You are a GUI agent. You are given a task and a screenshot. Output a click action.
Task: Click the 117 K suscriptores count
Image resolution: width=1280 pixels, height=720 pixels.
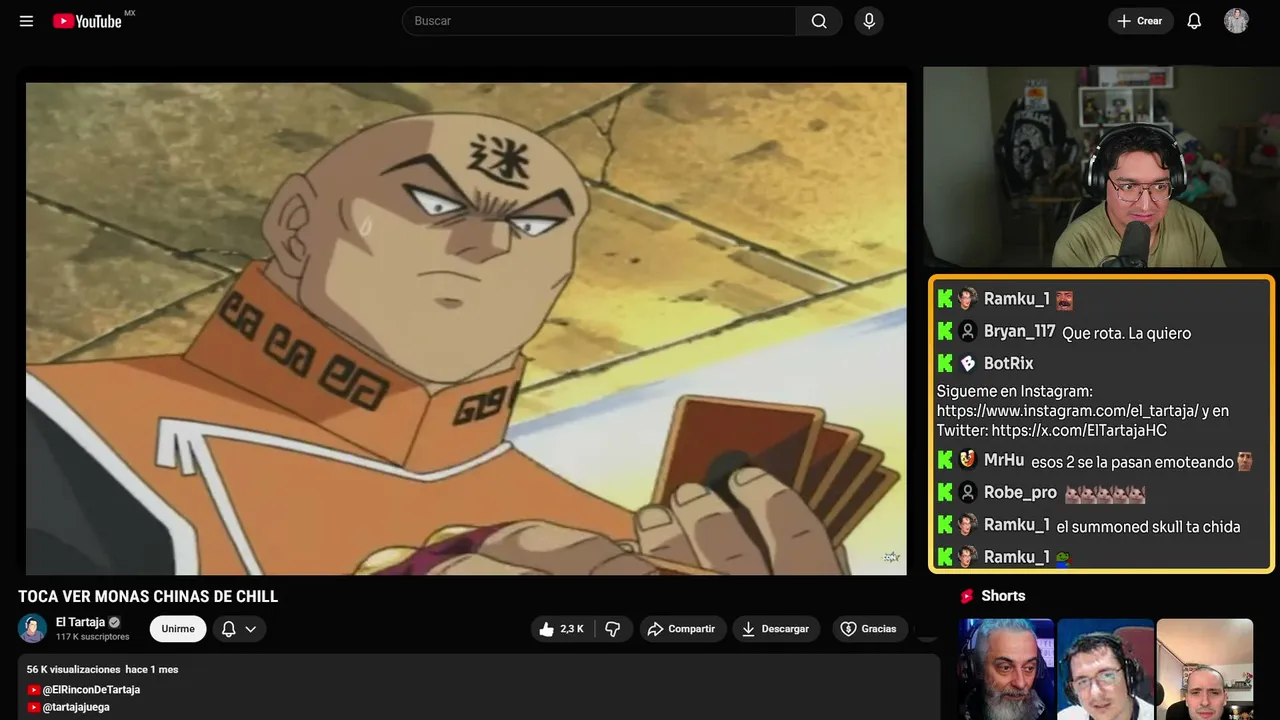click(93, 637)
